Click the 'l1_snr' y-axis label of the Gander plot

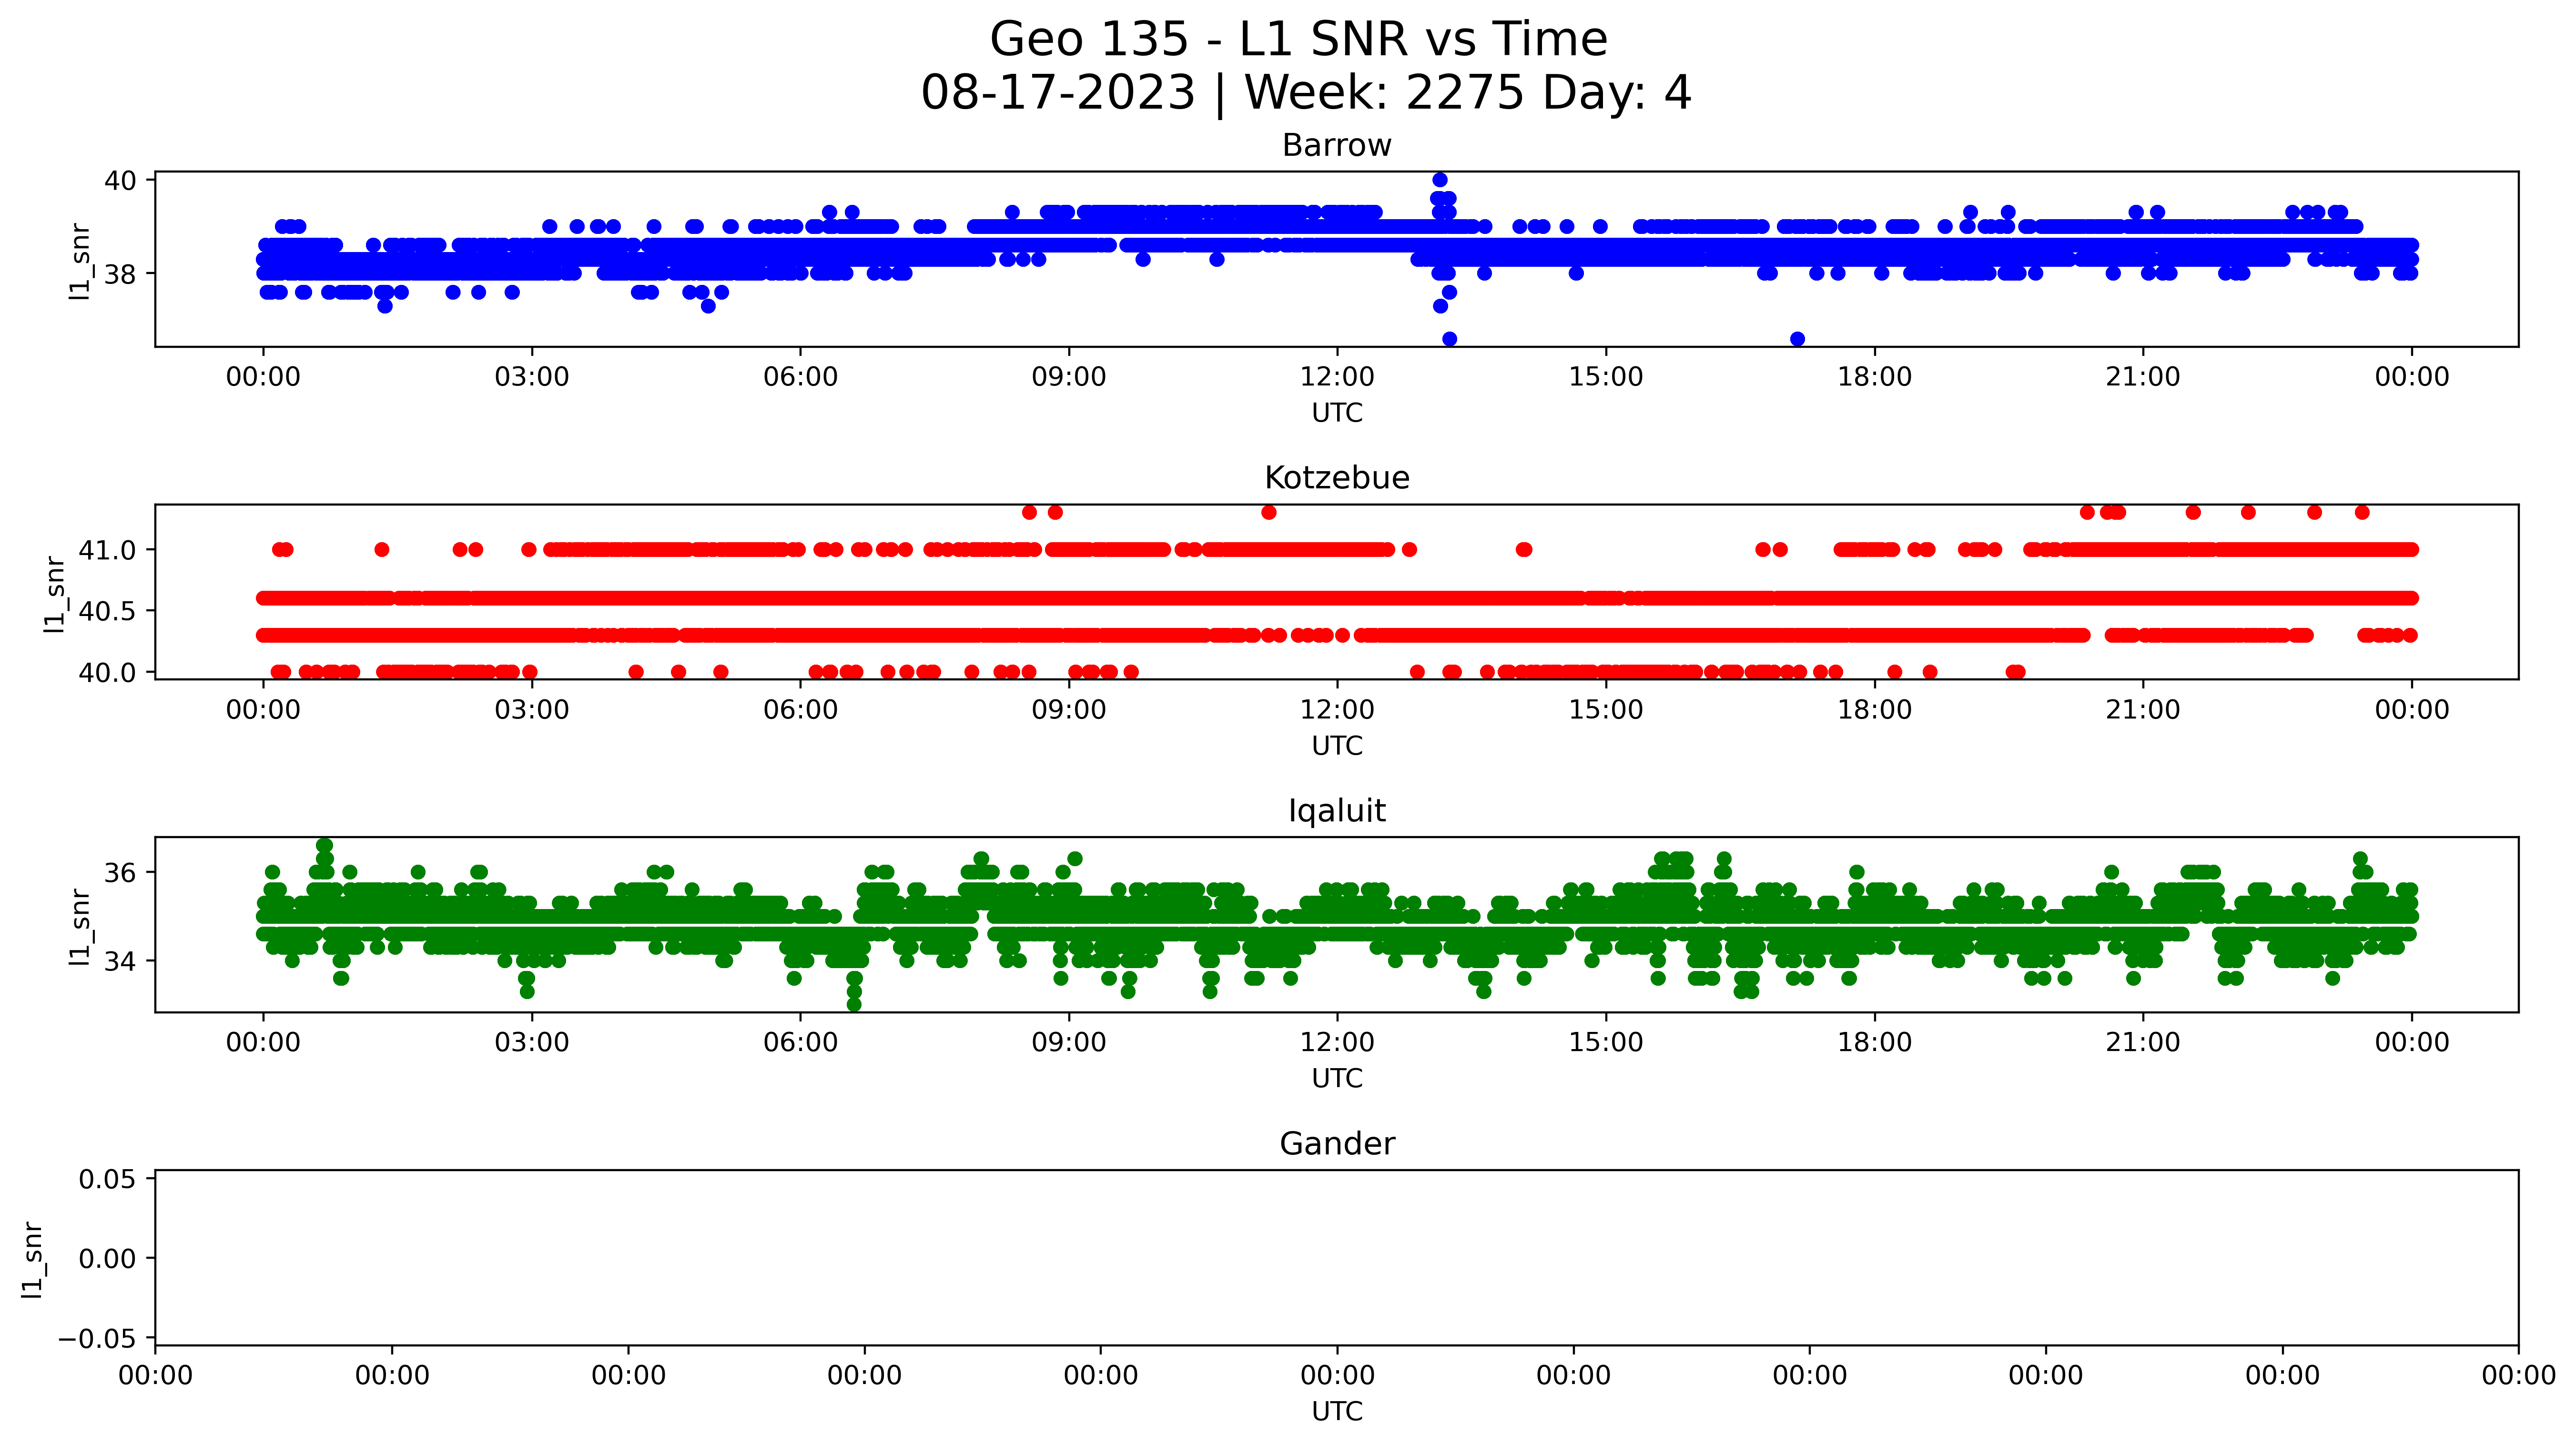pos(32,1260)
